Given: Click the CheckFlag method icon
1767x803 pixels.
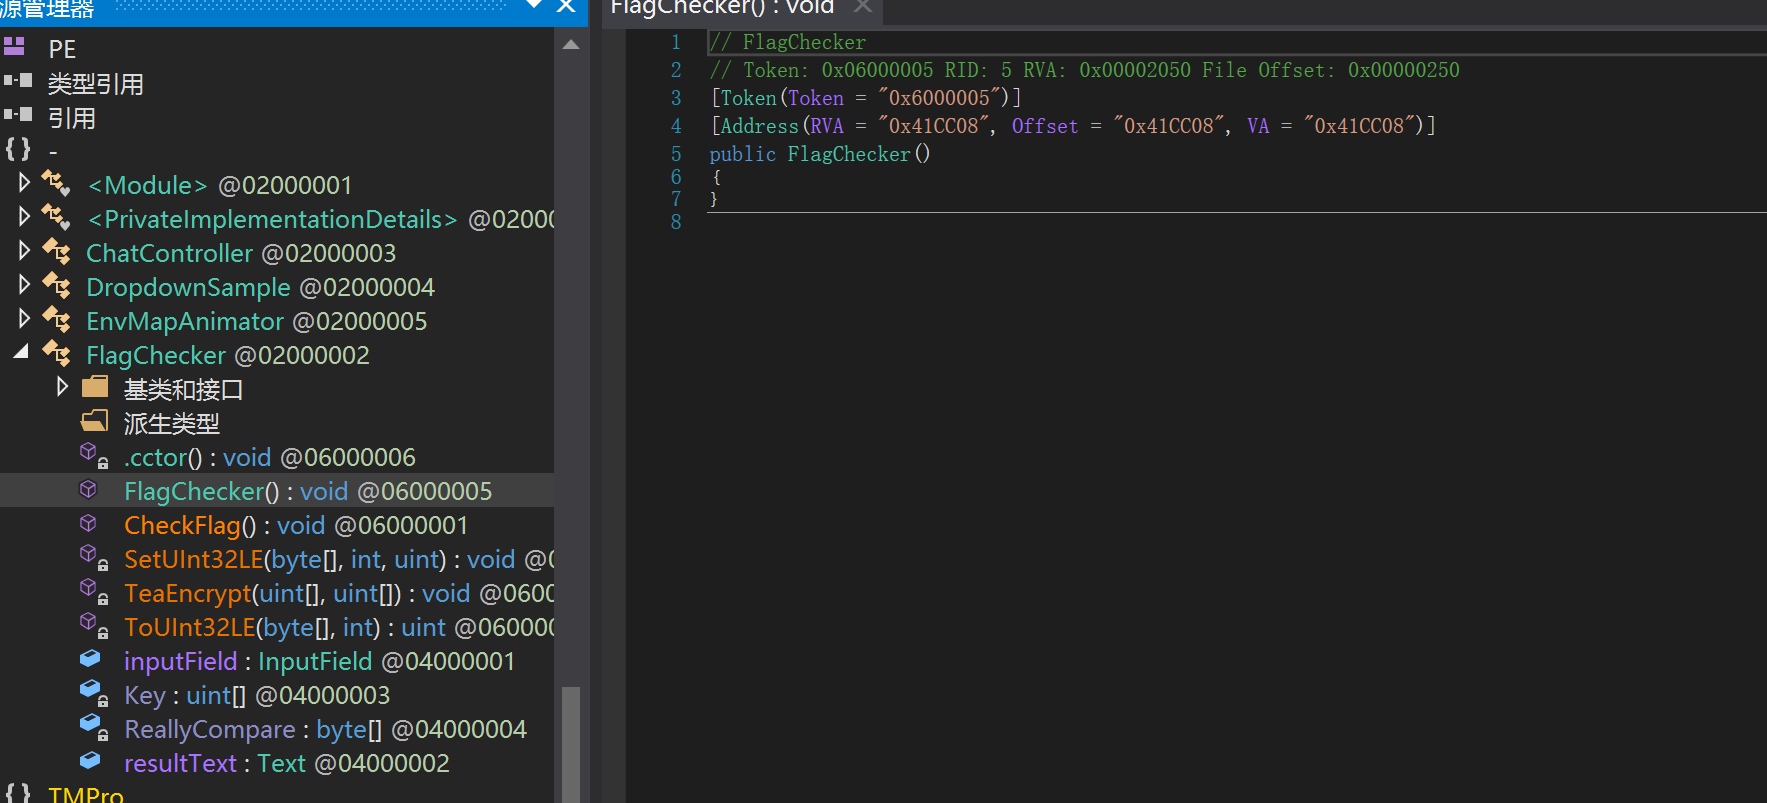Looking at the screenshot, I should [89, 524].
